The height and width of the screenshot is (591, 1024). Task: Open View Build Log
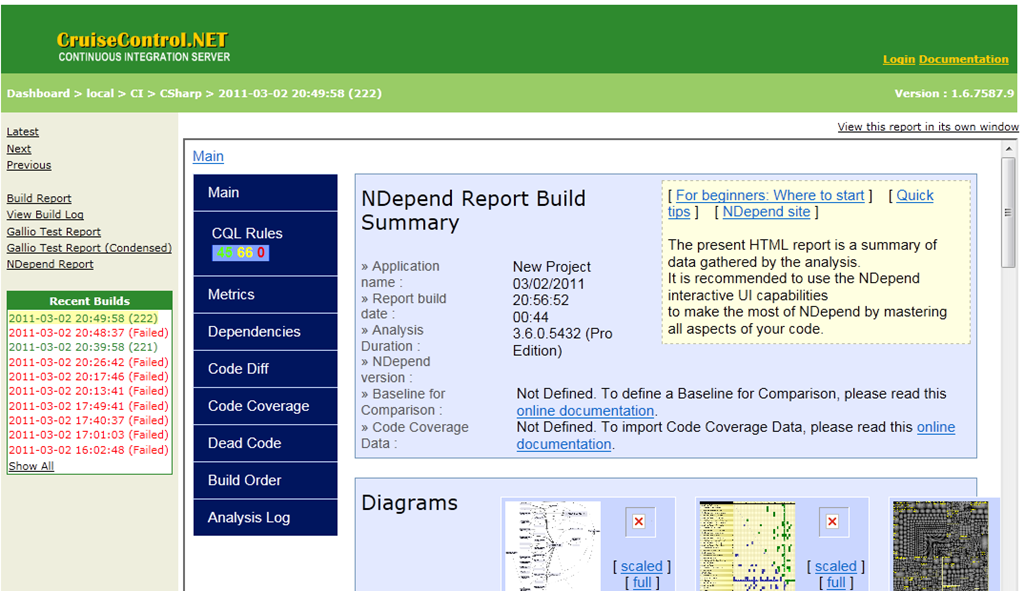click(x=45, y=215)
